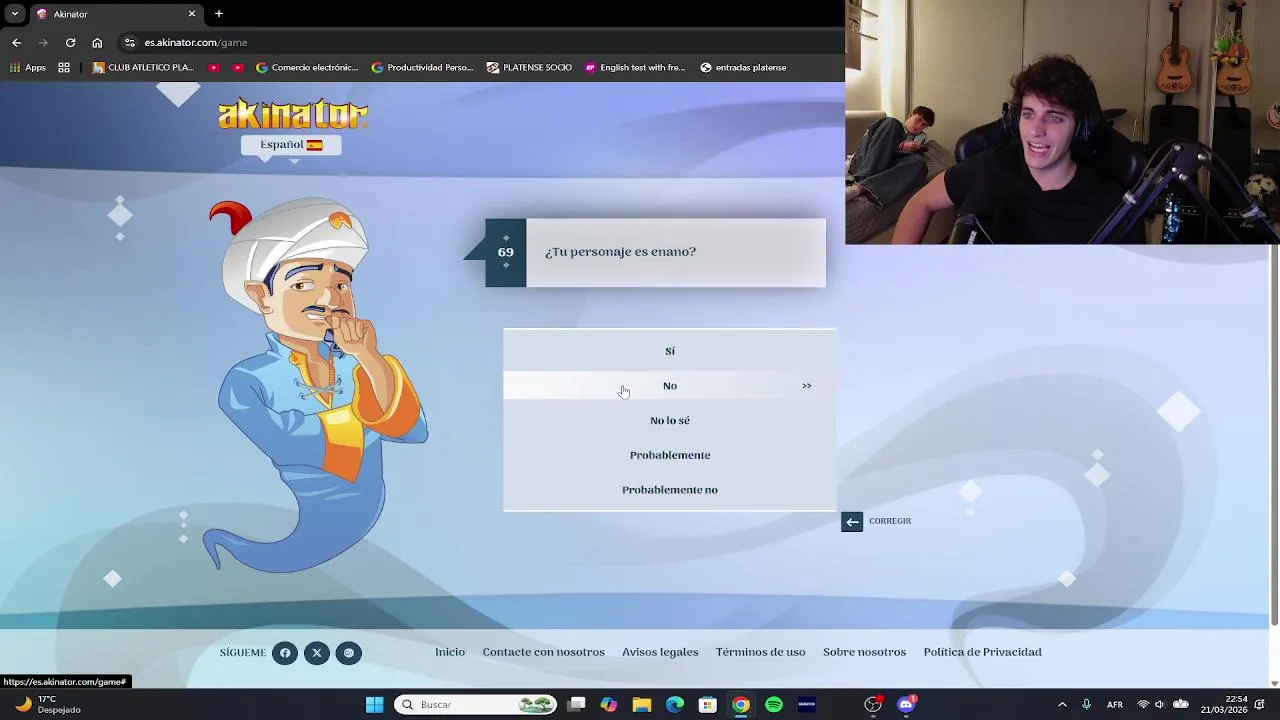This screenshot has height=720, width=1280.
Task: Open "Contacte con nosotros" link
Action: (543, 652)
